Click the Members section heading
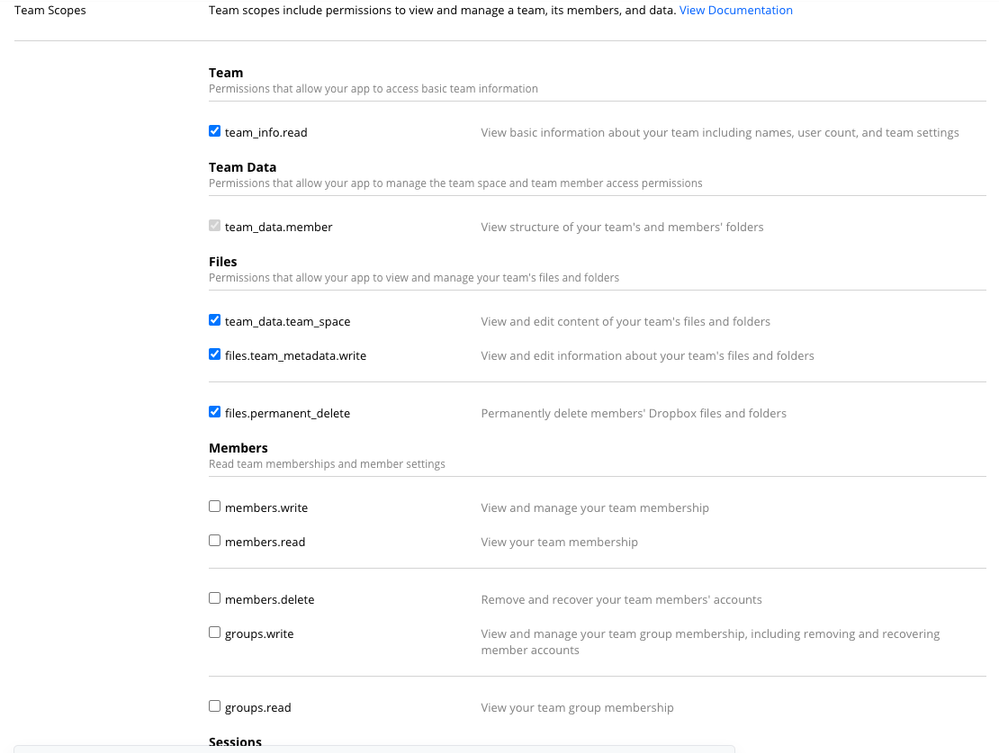 (238, 448)
